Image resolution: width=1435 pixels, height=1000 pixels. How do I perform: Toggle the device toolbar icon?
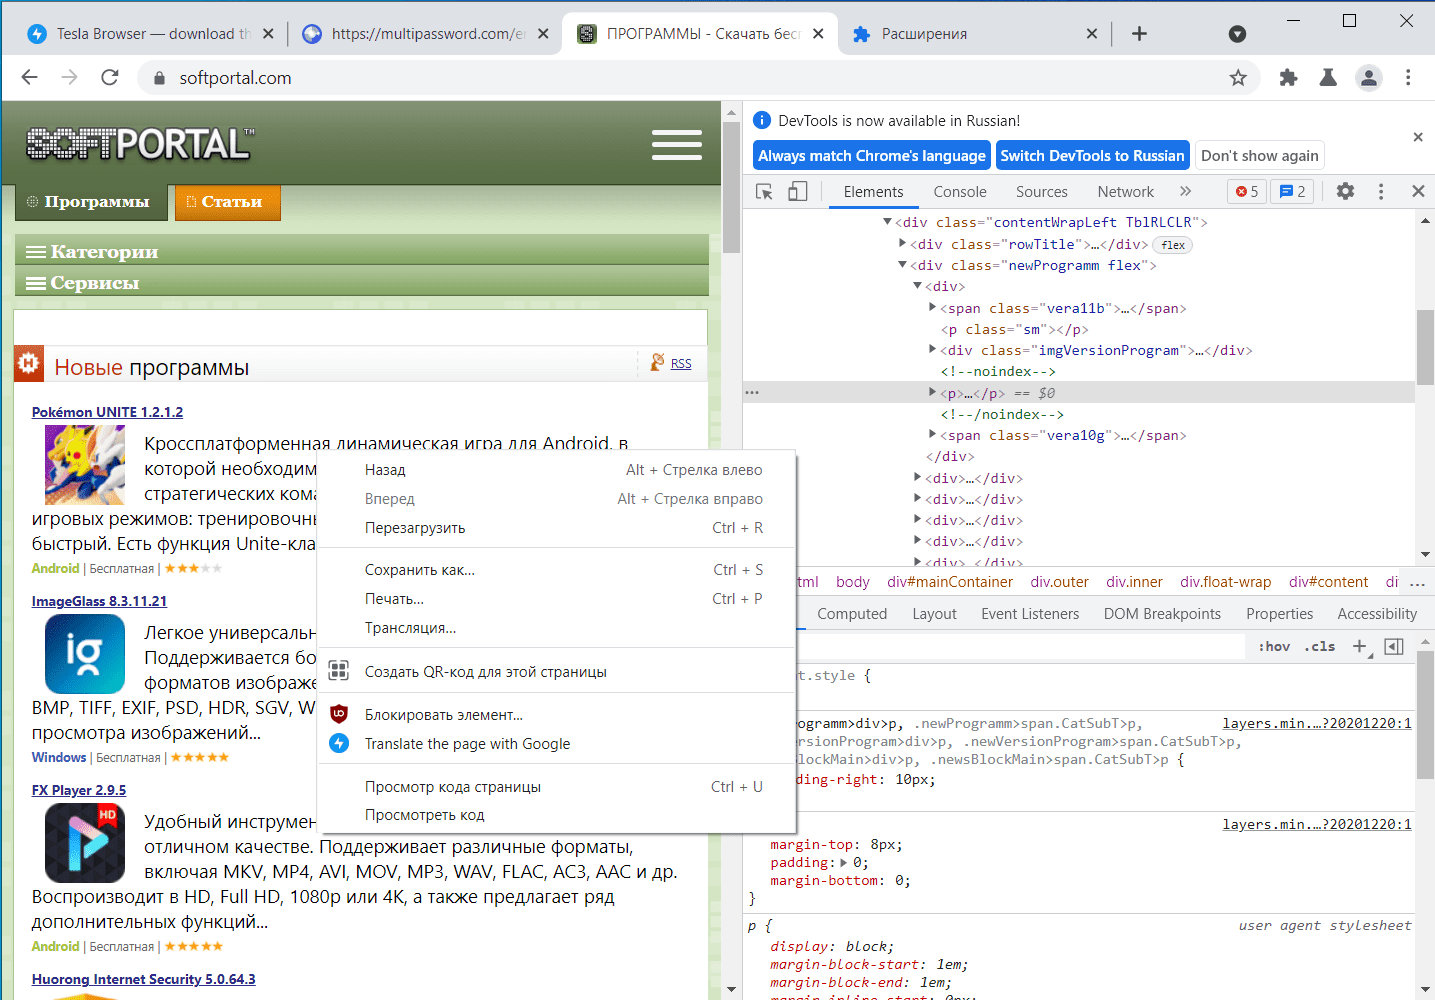797,192
